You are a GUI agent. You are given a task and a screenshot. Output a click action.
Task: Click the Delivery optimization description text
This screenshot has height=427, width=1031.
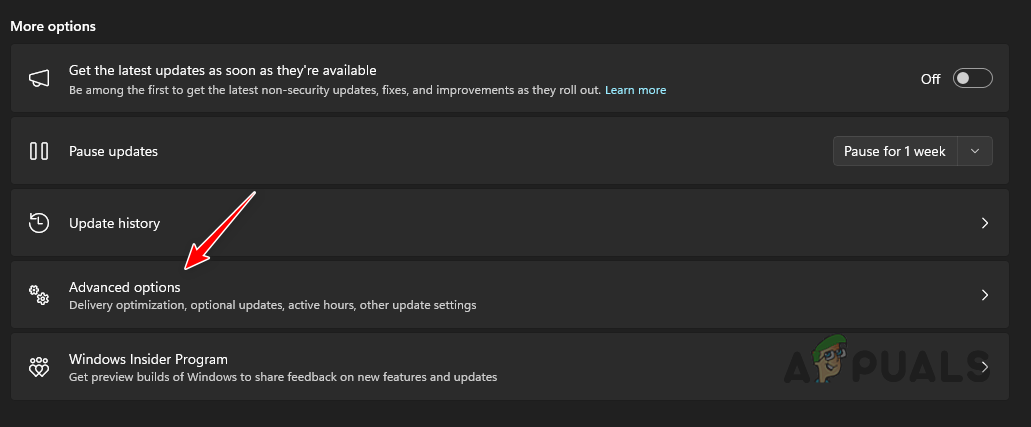click(272, 305)
